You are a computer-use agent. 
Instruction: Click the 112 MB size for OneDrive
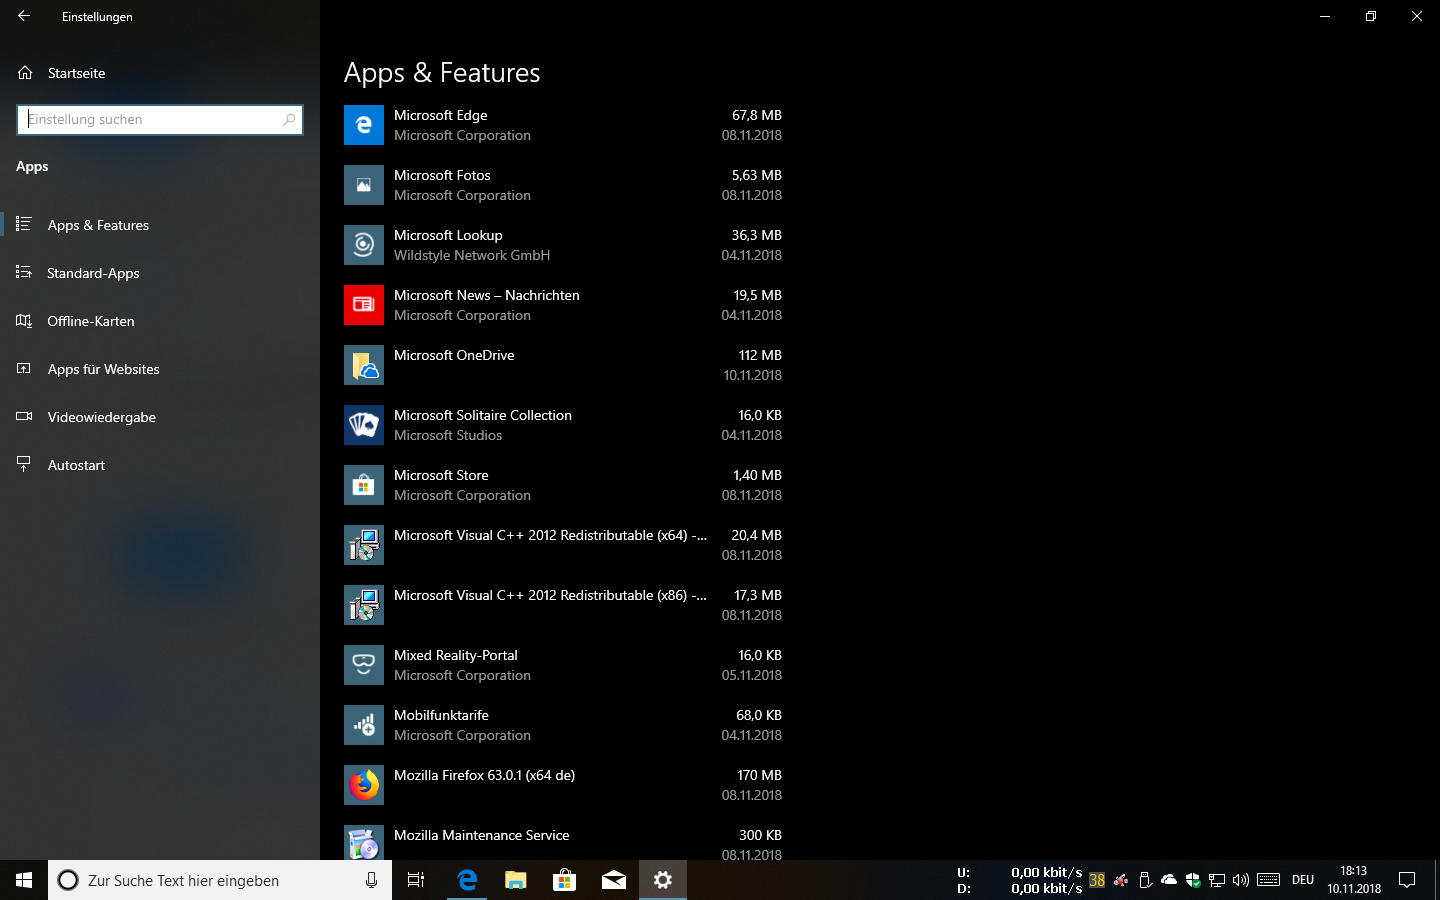pyautogui.click(x=760, y=355)
